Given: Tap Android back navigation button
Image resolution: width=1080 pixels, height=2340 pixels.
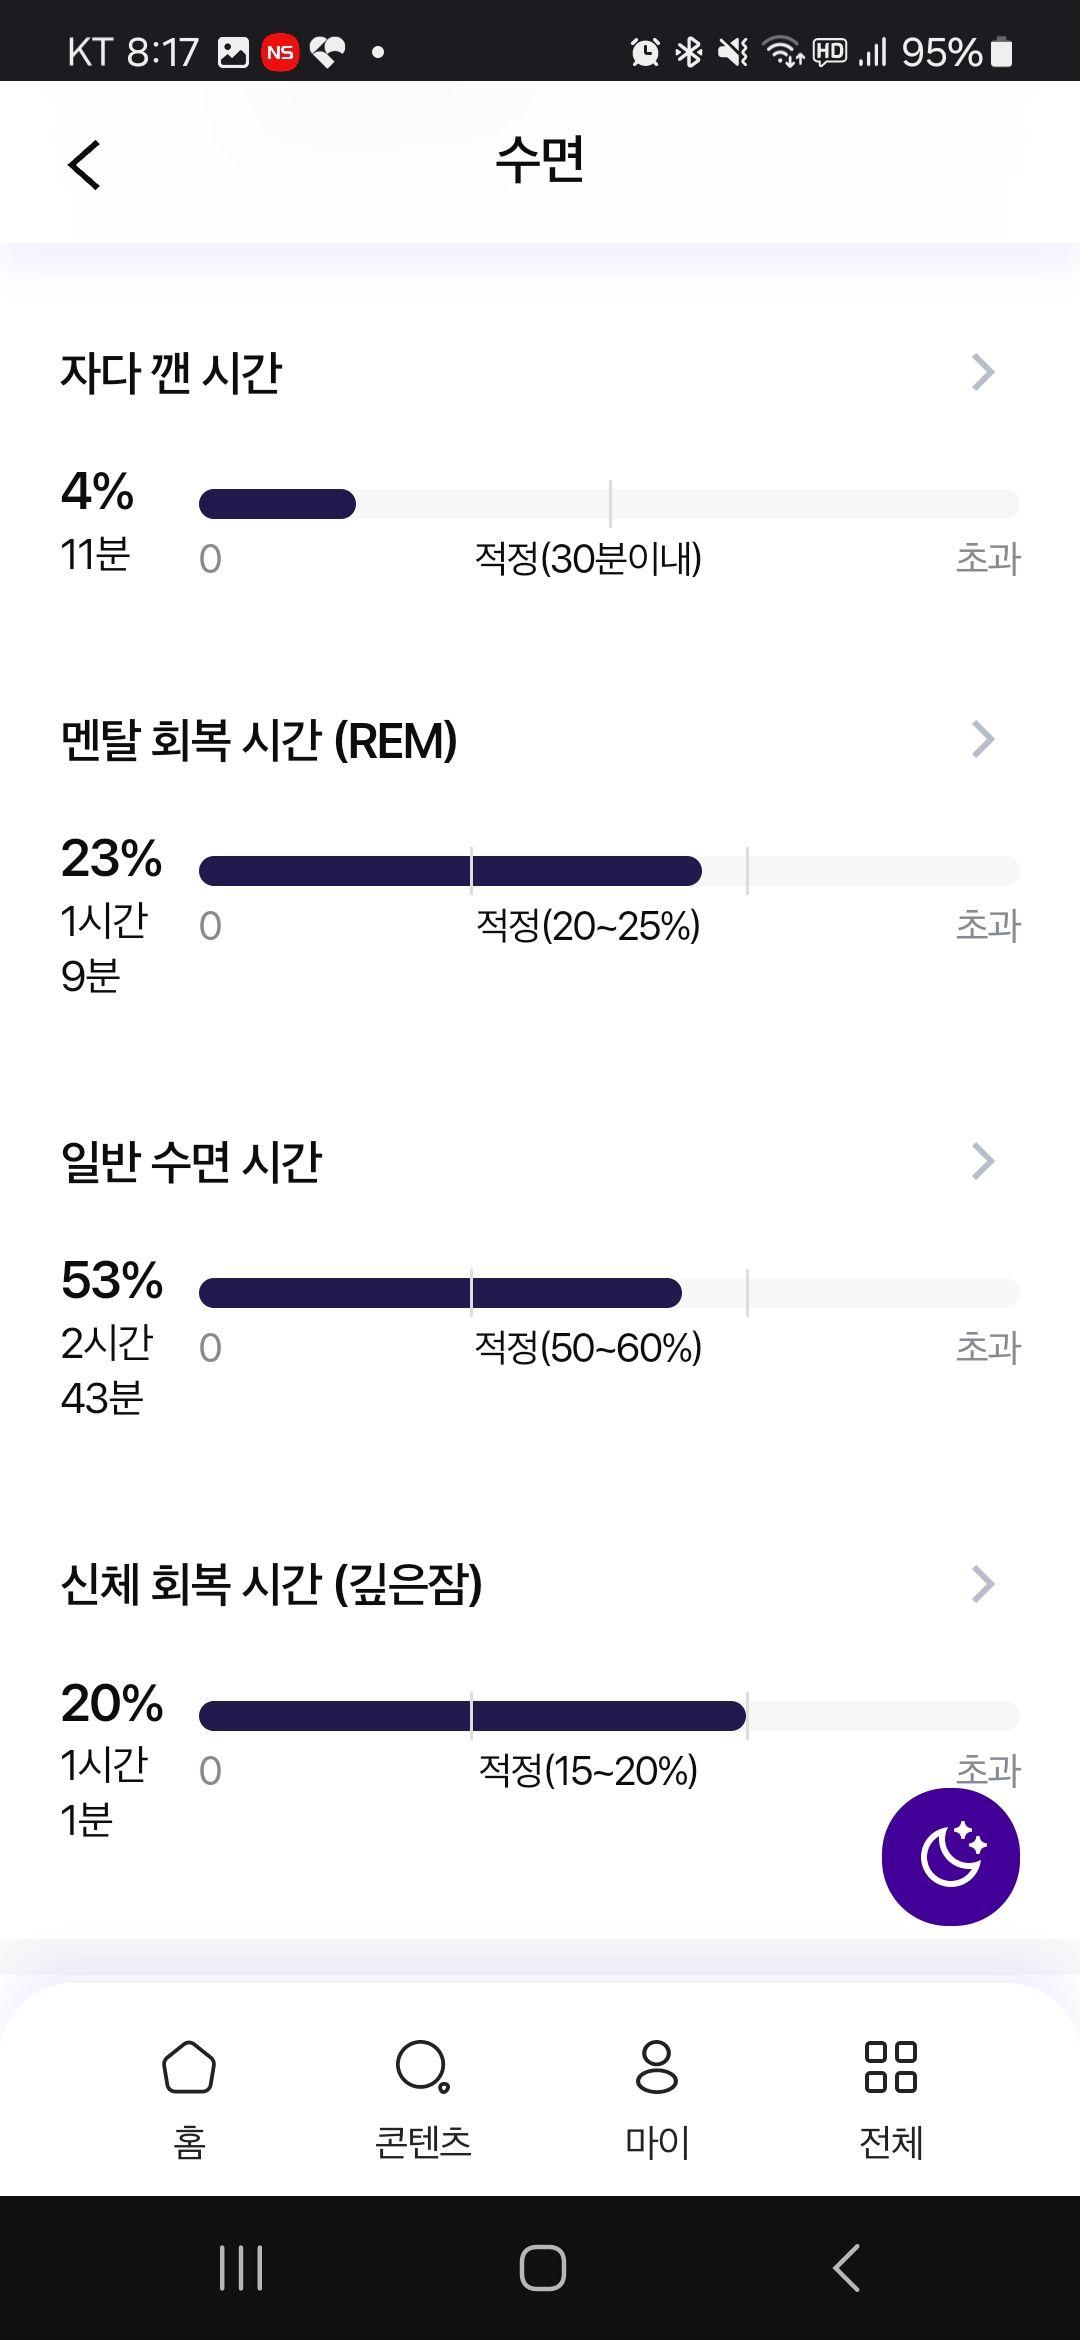Looking at the screenshot, I should pos(846,2267).
